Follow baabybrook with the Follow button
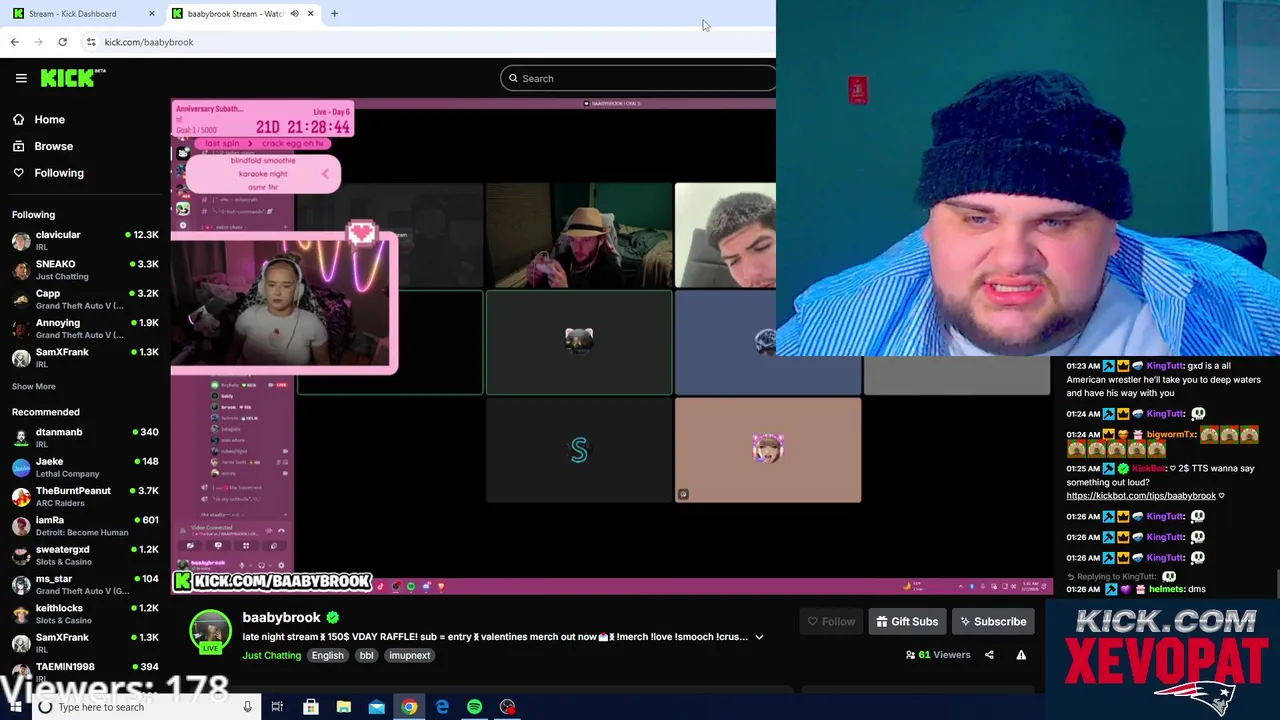Viewport: 1280px width, 720px height. tap(831, 621)
